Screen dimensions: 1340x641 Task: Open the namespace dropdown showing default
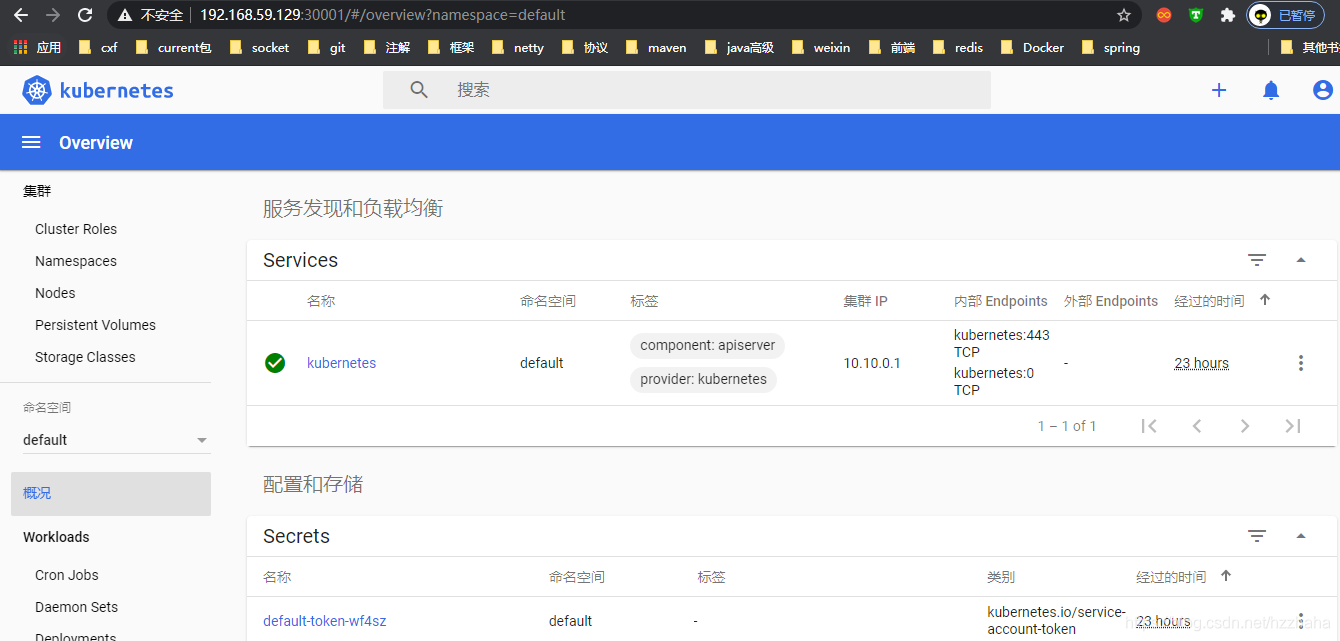(115, 440)
